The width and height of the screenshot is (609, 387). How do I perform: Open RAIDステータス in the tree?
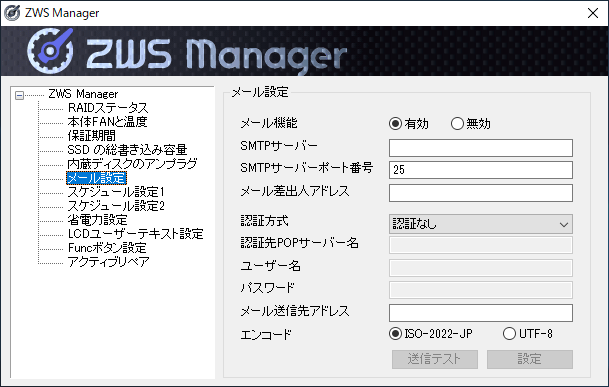(108, 108)
